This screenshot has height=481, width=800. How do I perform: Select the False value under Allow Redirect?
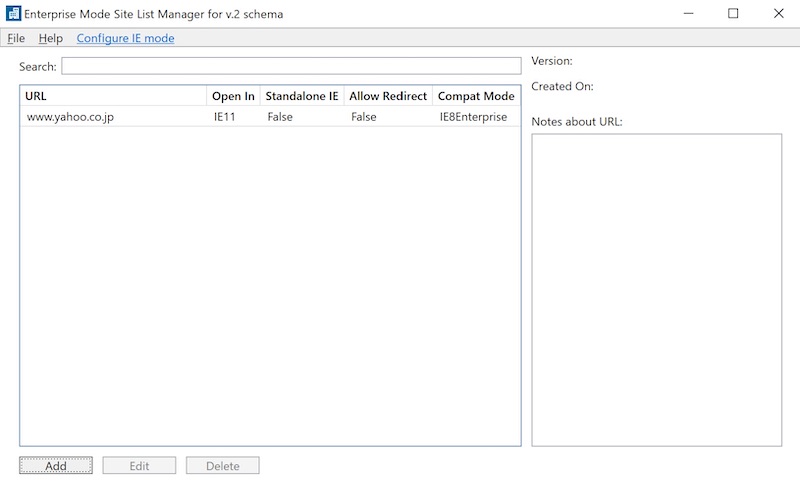(364, 117)
